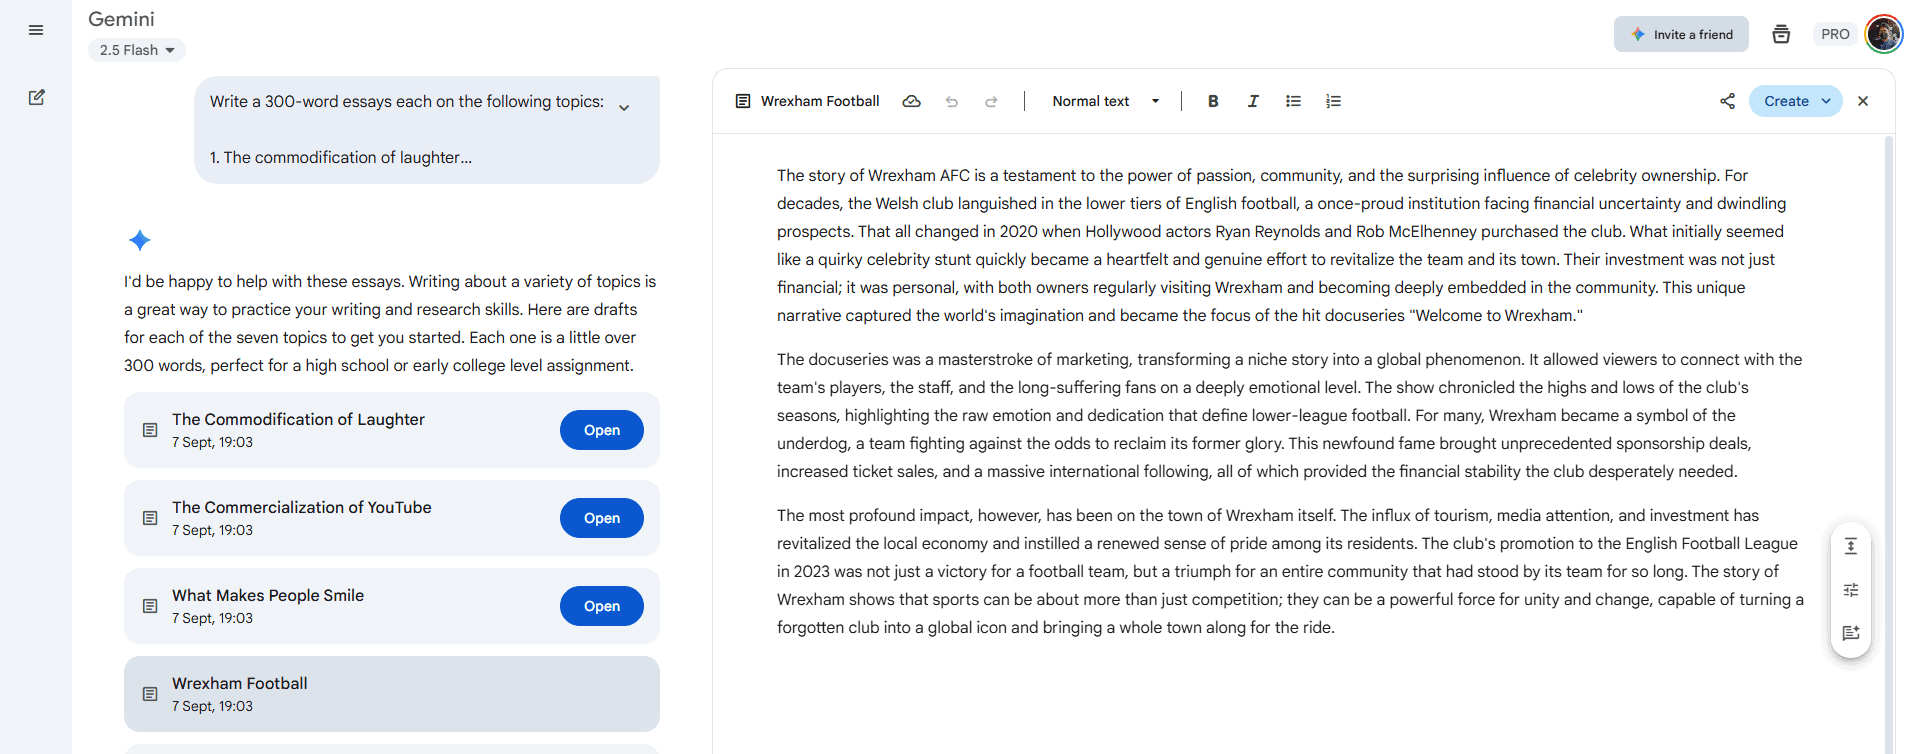The width and height of the screenshot is (1906, 754).
Task: Click the undo arrow in editor toolbar
Action: (951, 101)
